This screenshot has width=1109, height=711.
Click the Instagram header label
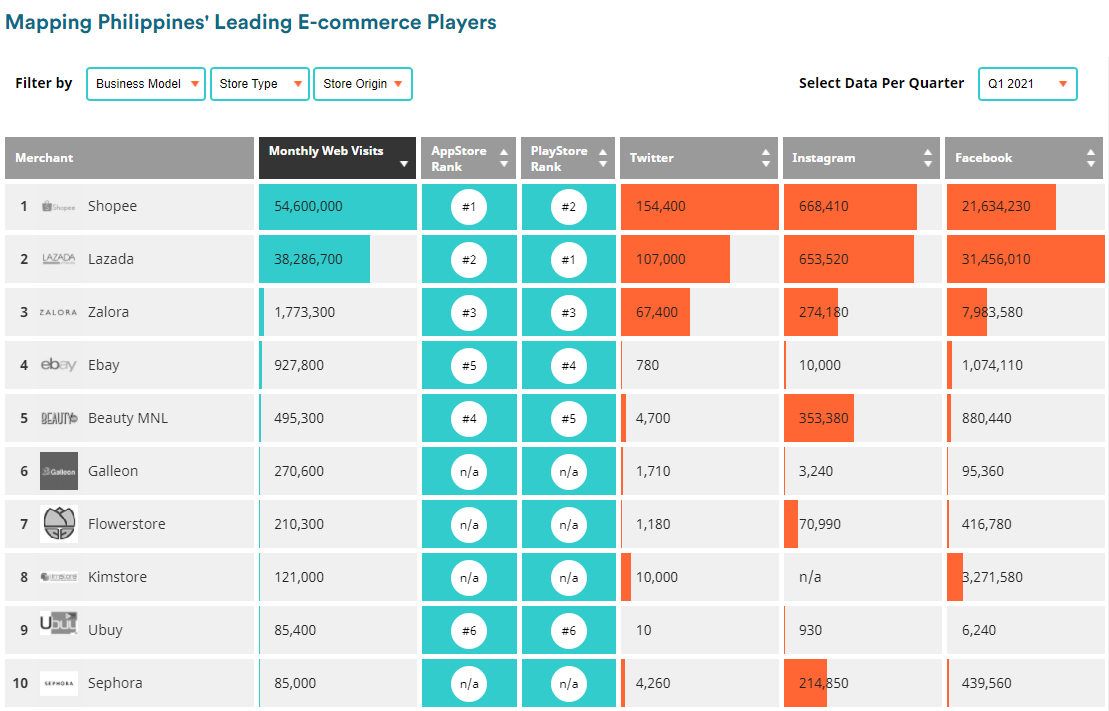(823, 158)
